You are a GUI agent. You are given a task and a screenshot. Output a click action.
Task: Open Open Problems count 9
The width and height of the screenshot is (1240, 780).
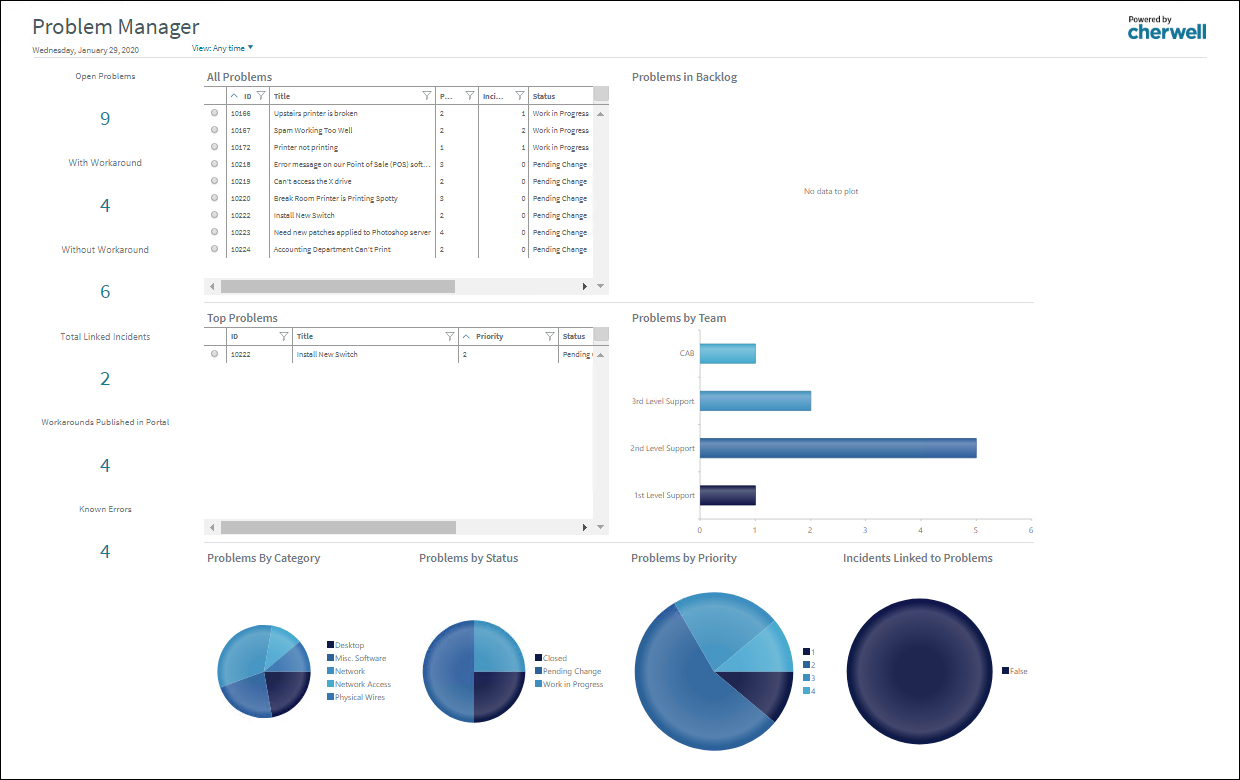105,119
